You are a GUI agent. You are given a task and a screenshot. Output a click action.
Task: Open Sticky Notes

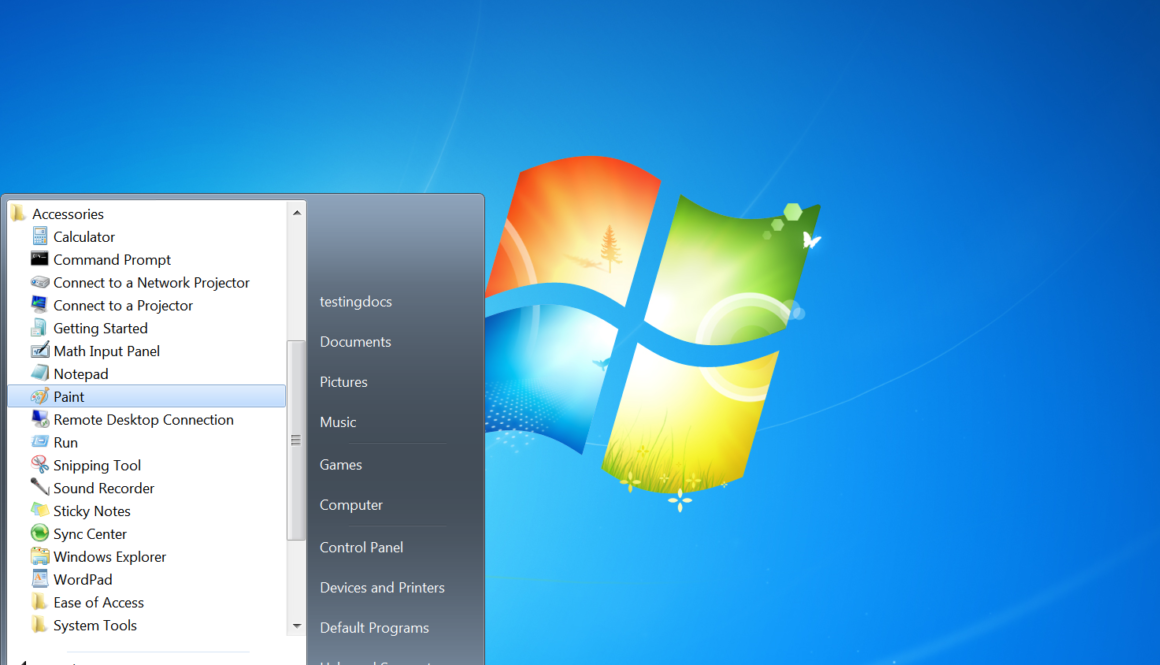pyautogui.click(x=90, y=510)
